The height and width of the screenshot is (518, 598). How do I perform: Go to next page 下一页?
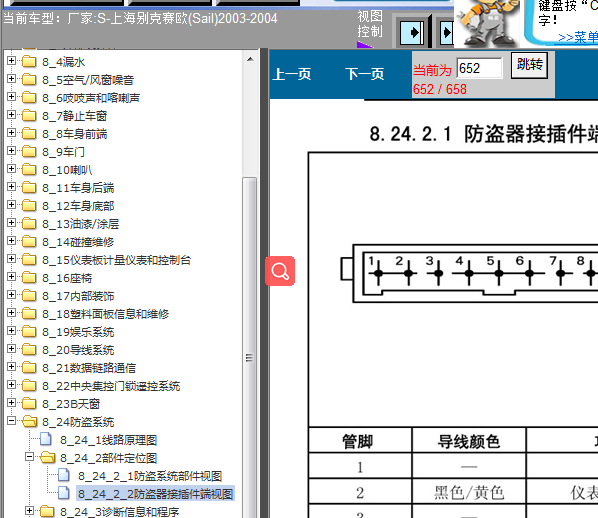click(x=365, y=74)
